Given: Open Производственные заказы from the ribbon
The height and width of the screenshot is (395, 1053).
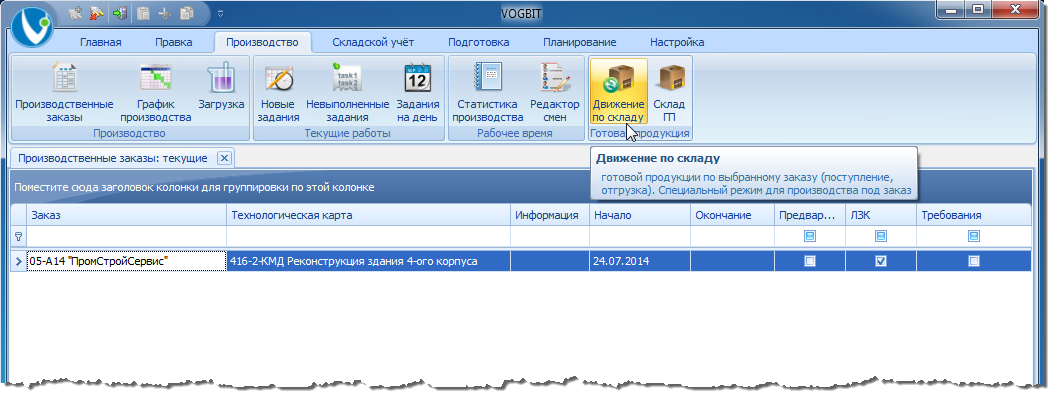Looking at the screenshot, I should pyautogui.click(x=64, y=92).
